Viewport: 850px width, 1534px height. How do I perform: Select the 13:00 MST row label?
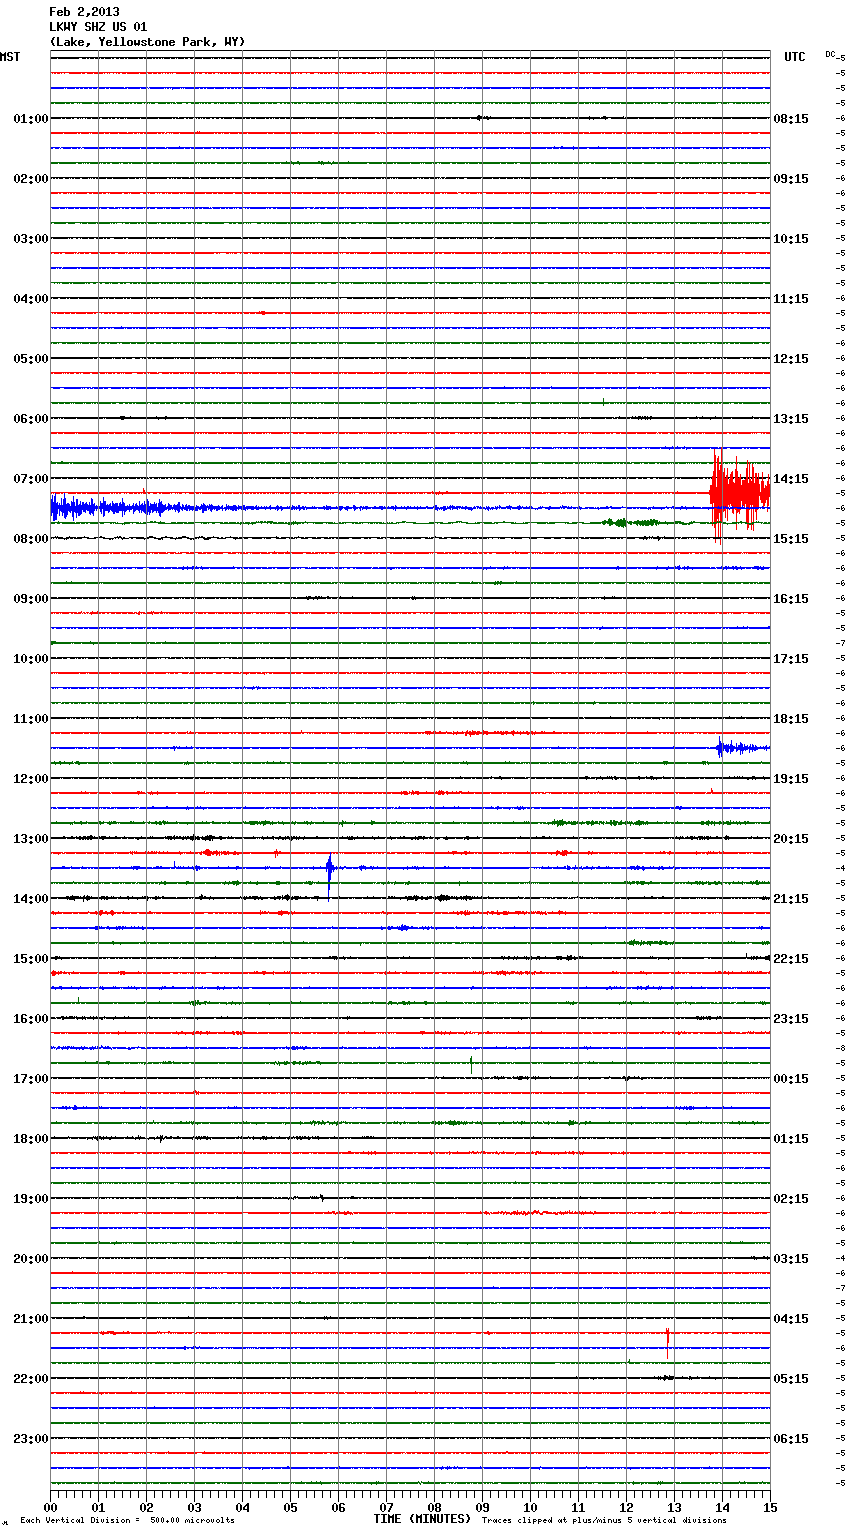(x=31, y=839)
